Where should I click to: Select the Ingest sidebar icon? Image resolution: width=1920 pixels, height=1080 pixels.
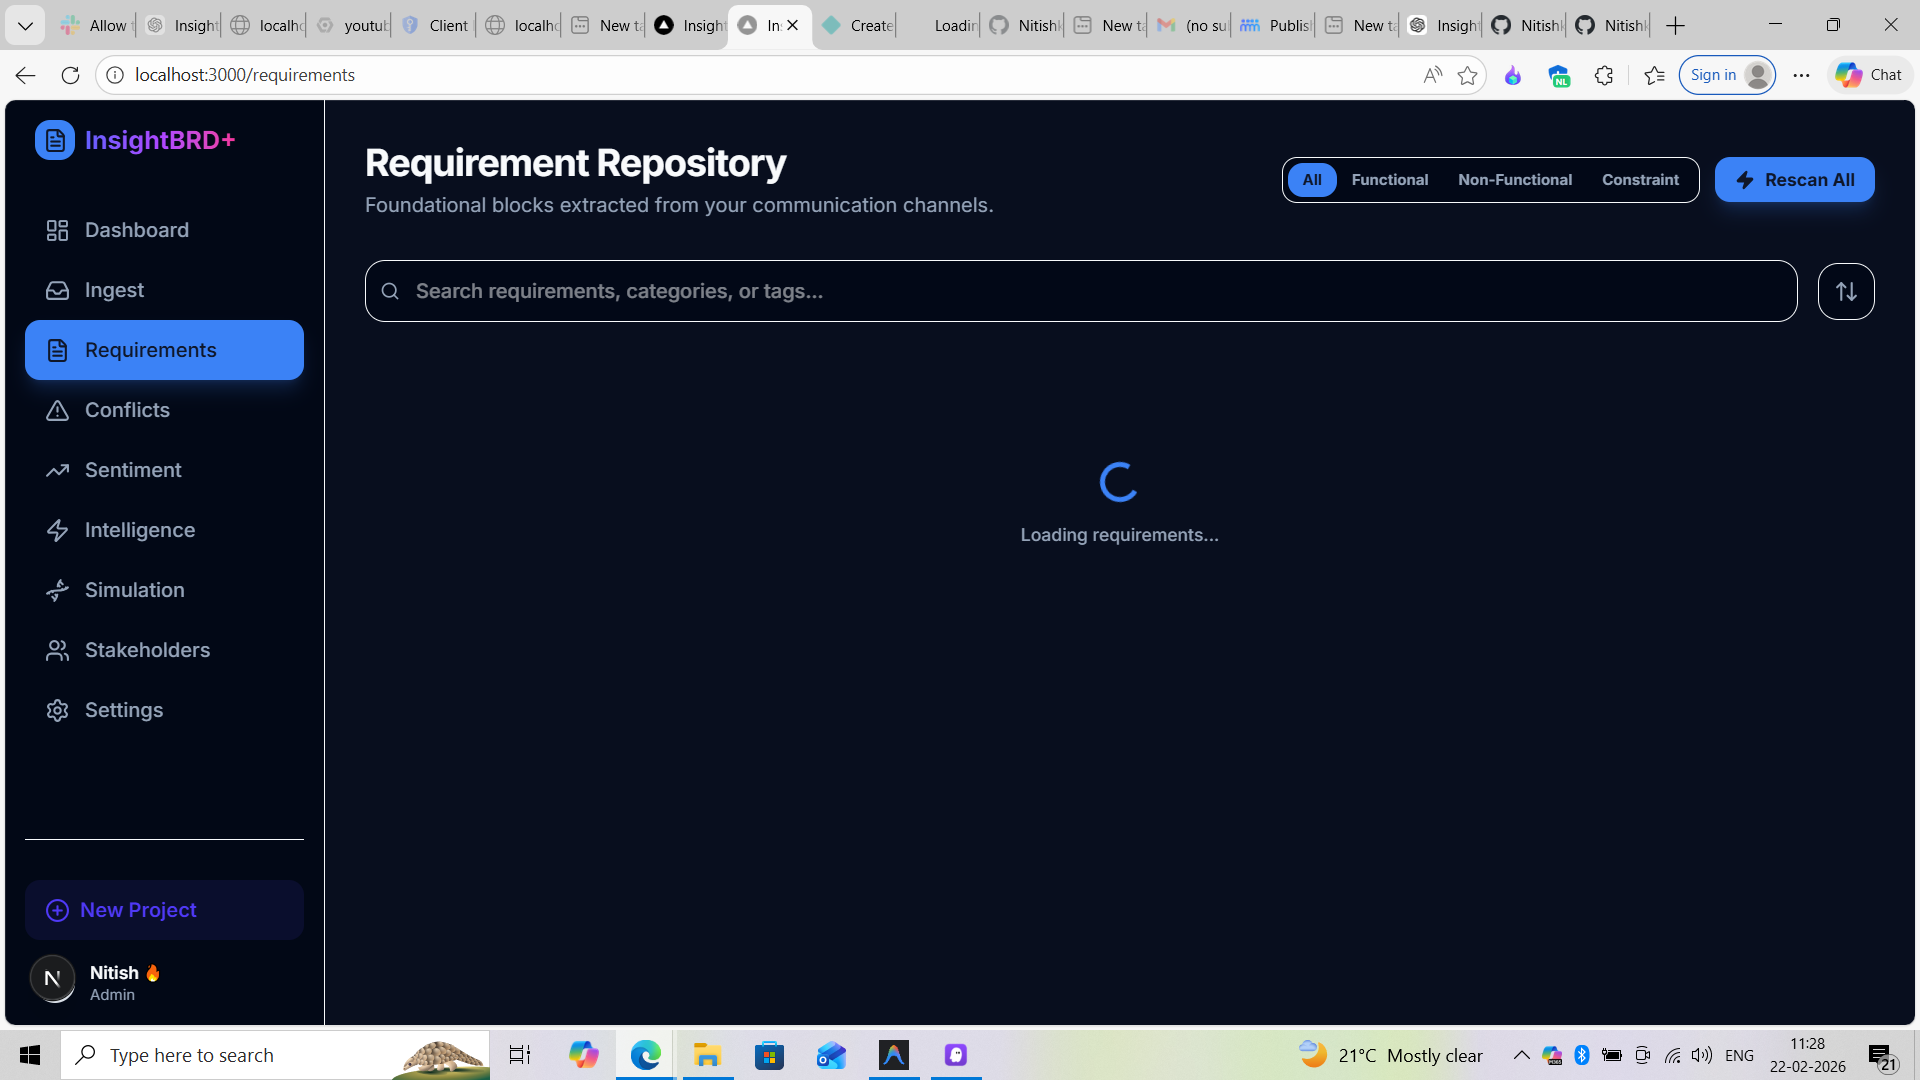click(x=57, y=290)
